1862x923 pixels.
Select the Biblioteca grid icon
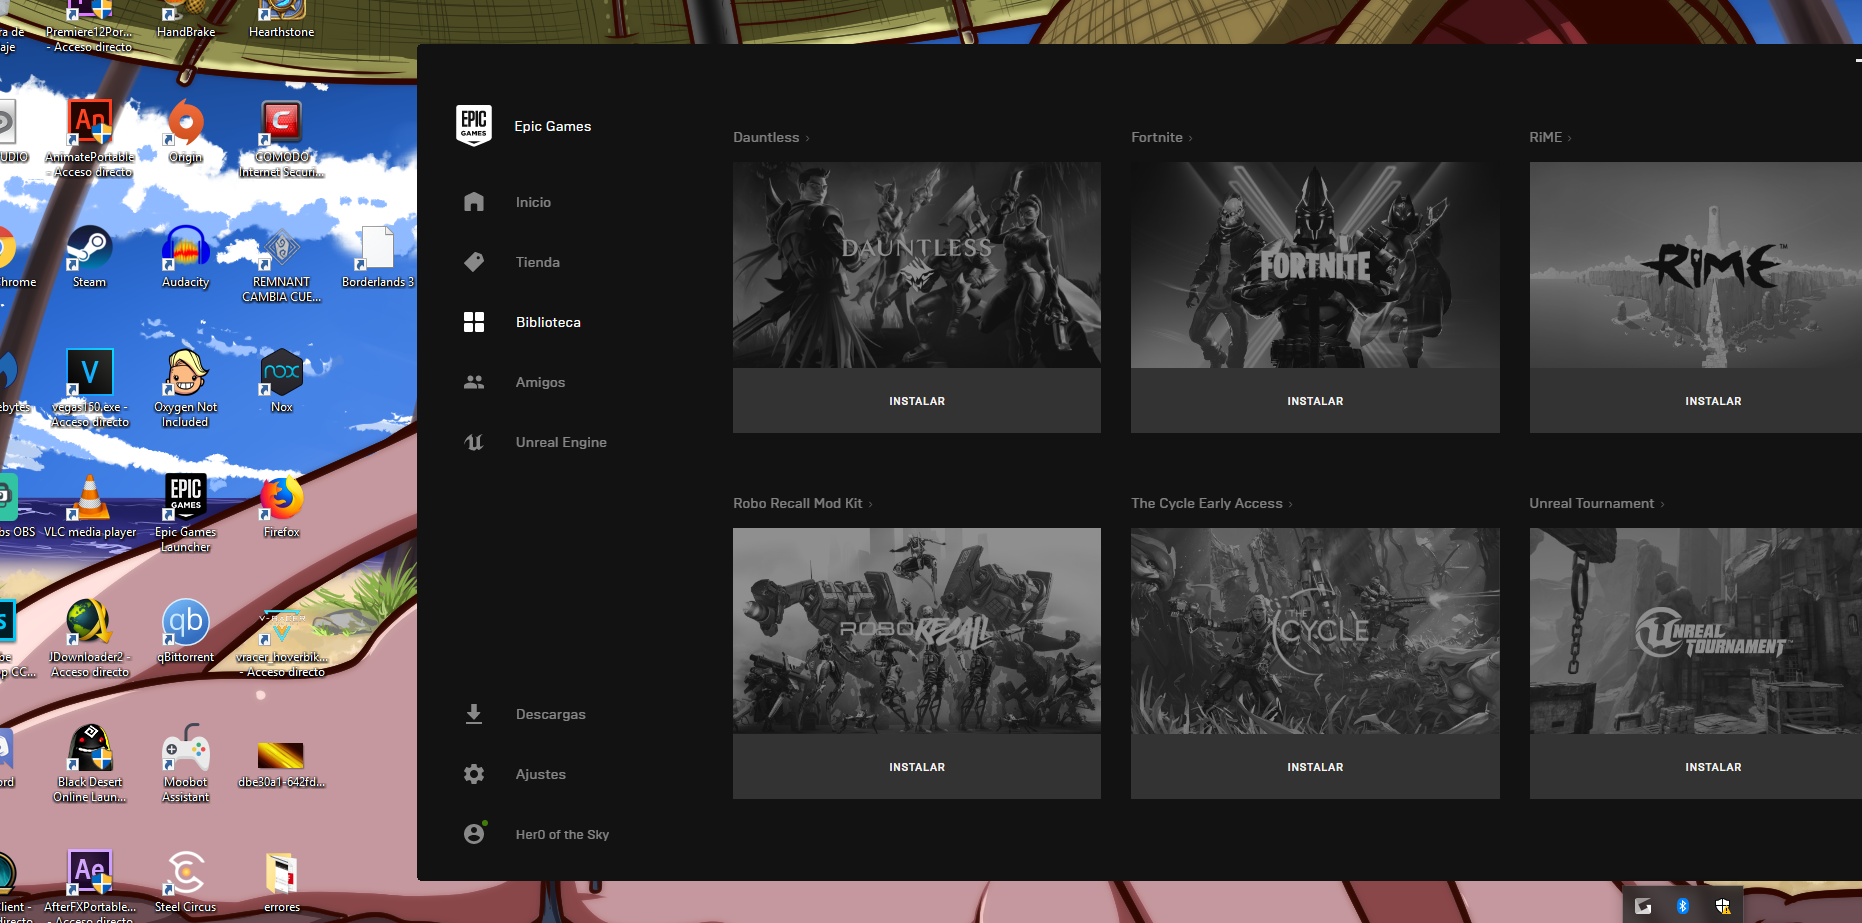474,322
